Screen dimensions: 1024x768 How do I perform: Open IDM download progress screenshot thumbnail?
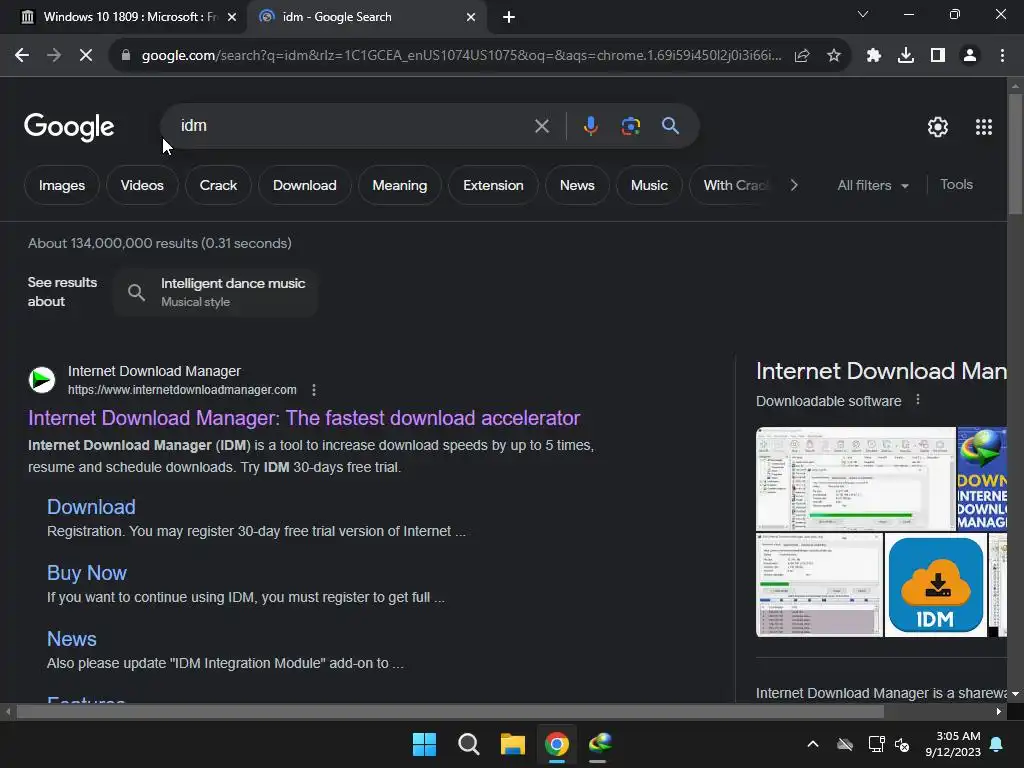819,584
